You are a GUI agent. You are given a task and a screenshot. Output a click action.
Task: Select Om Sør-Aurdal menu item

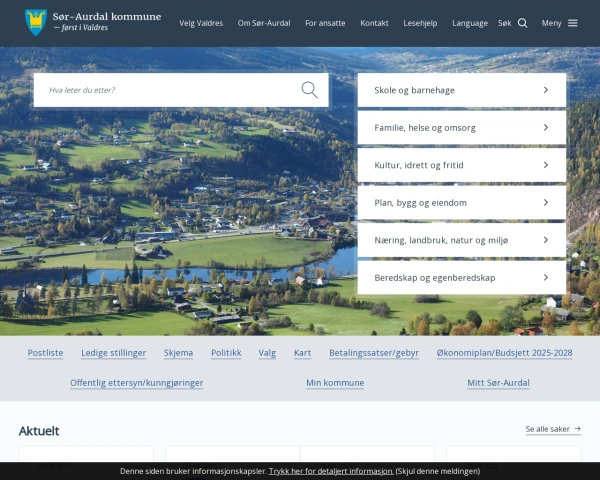(x=264, y=23)
